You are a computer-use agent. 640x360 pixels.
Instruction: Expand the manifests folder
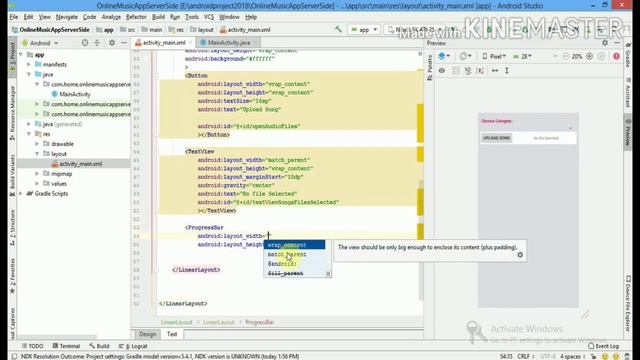point(29,64)
